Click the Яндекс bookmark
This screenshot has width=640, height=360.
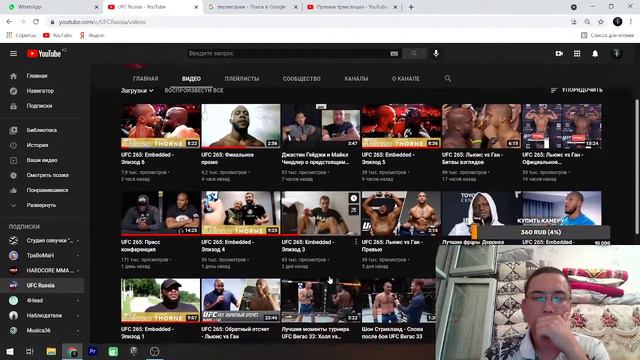point(92,36)
